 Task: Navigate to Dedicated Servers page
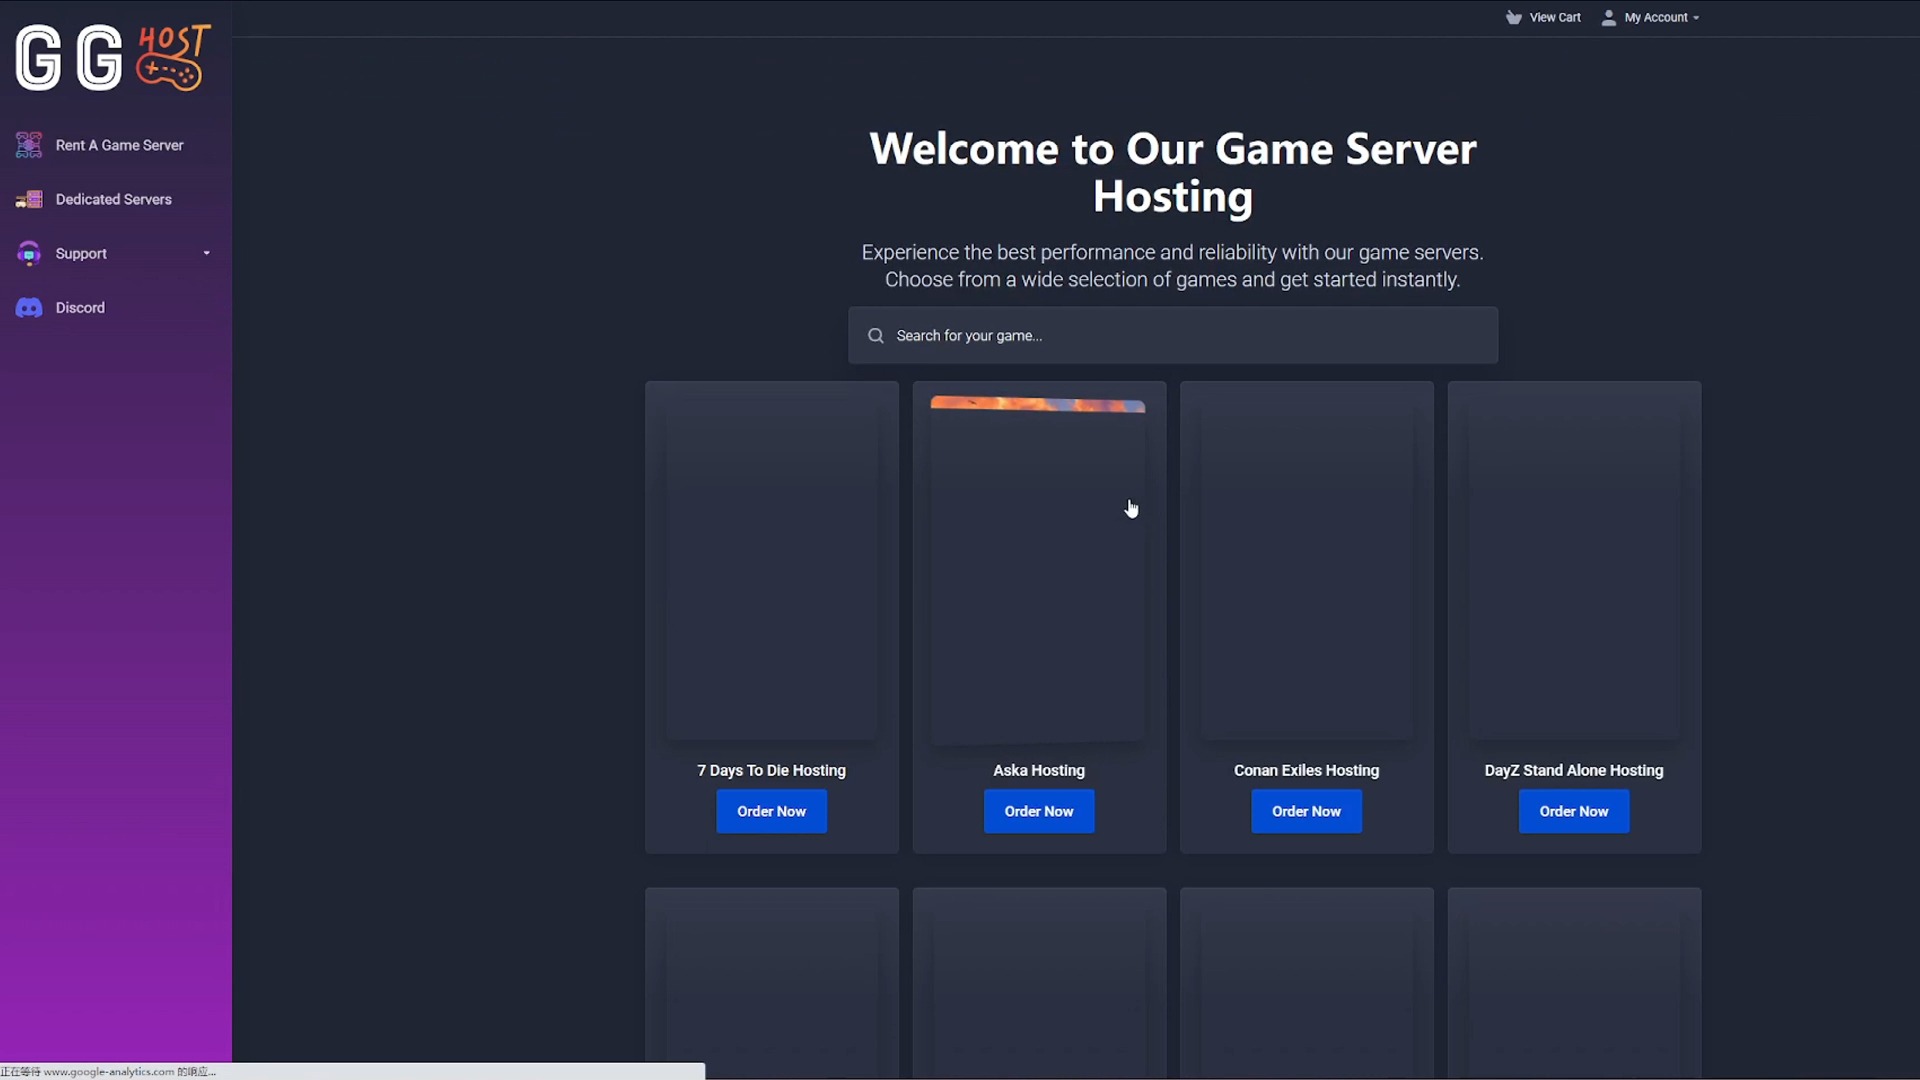point(113,199)
